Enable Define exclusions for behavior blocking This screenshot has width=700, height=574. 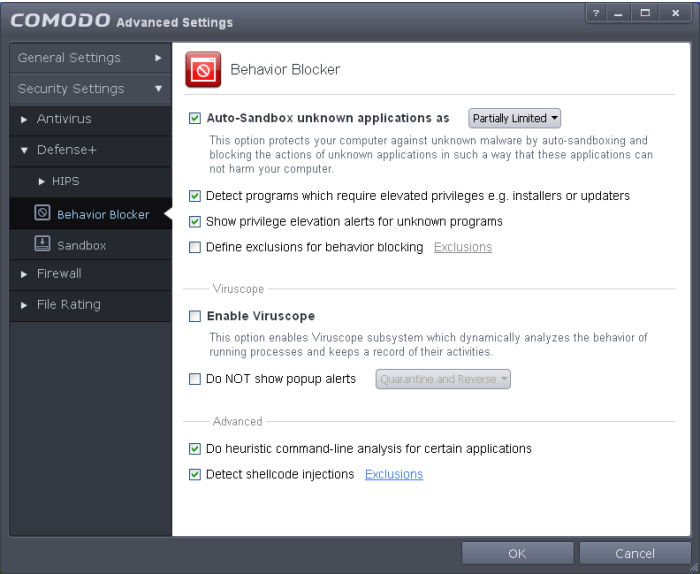[x=195, y=247]
